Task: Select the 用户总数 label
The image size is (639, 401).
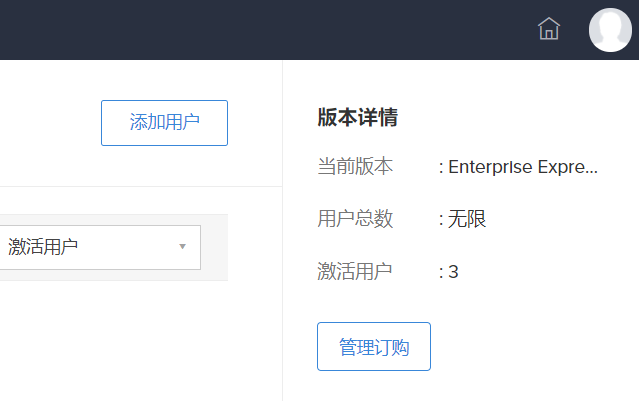Action: click(355, 219)
